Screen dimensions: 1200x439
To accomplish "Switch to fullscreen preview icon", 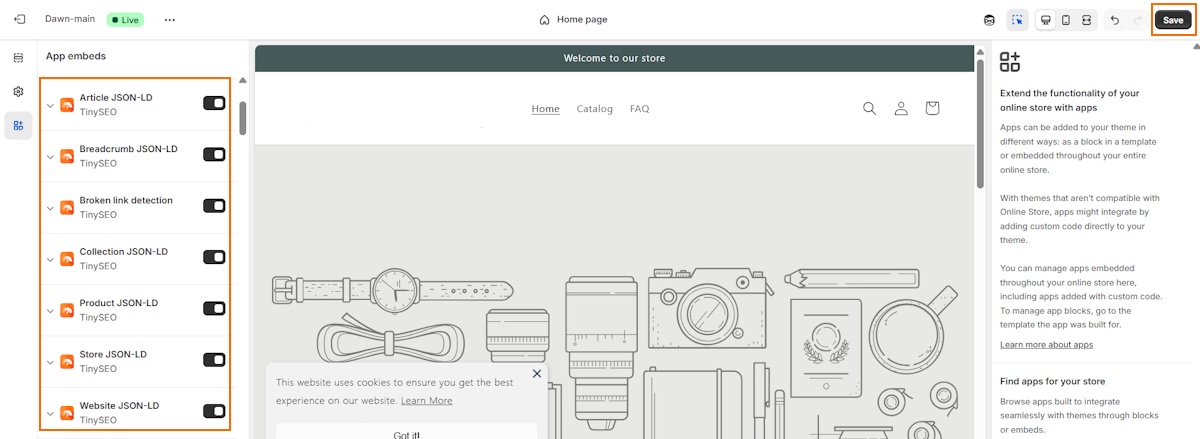I will point(1086,19).
